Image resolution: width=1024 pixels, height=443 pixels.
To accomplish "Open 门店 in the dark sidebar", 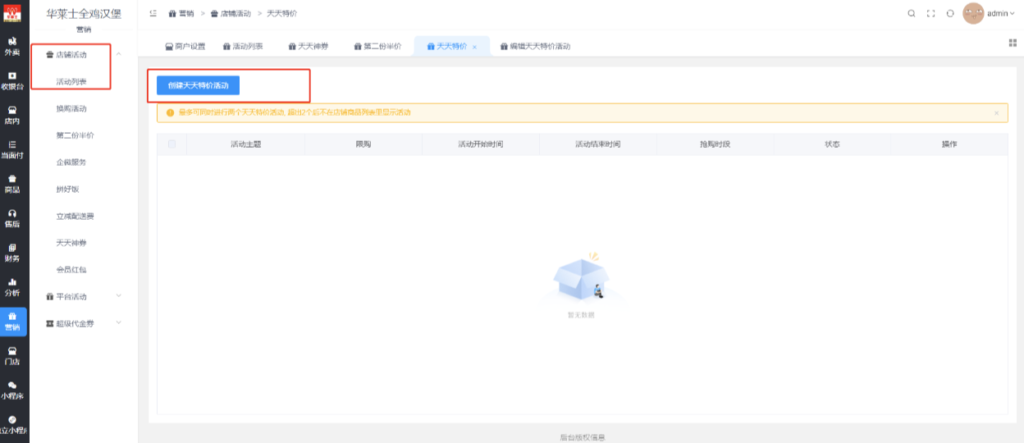I will (x=12, y=355).
